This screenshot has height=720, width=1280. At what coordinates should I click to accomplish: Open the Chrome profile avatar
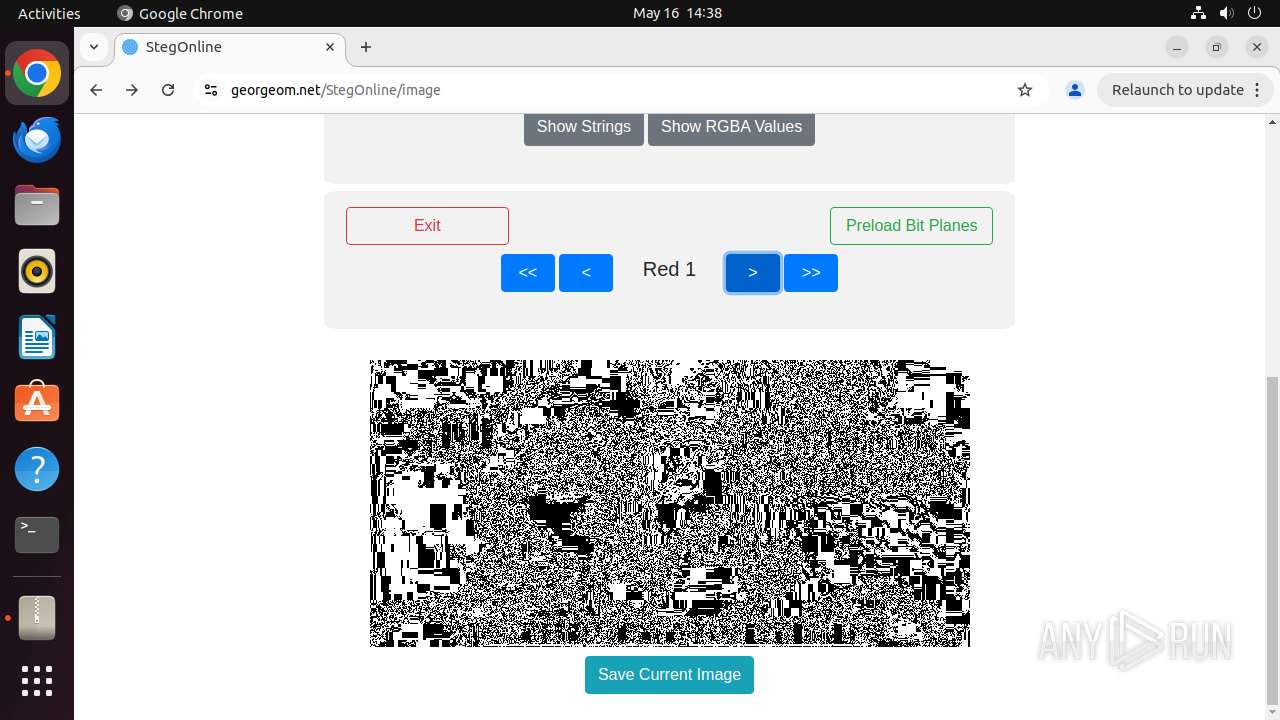point(1075,90)
